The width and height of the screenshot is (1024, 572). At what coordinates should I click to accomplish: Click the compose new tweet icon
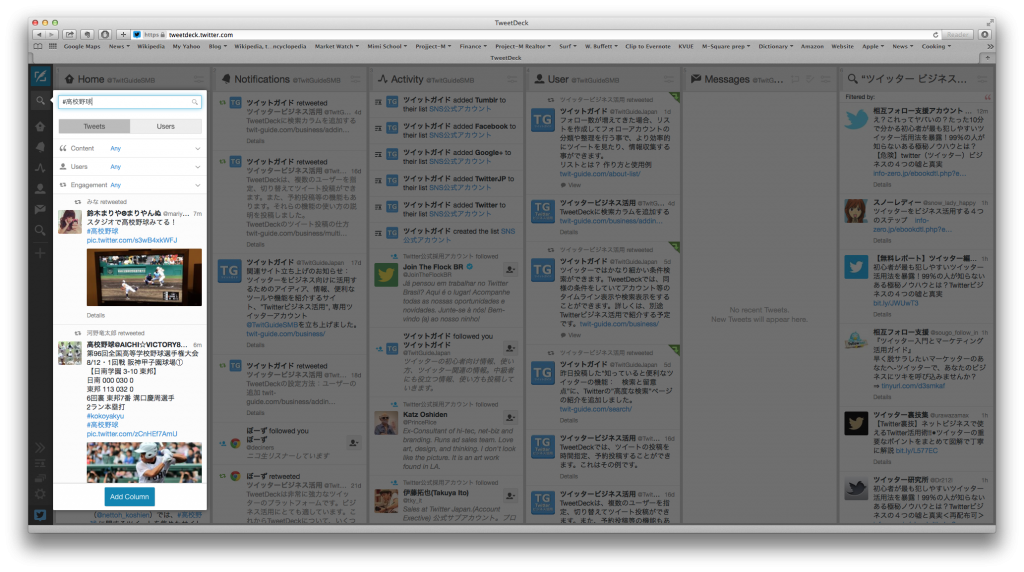(40, 77)
